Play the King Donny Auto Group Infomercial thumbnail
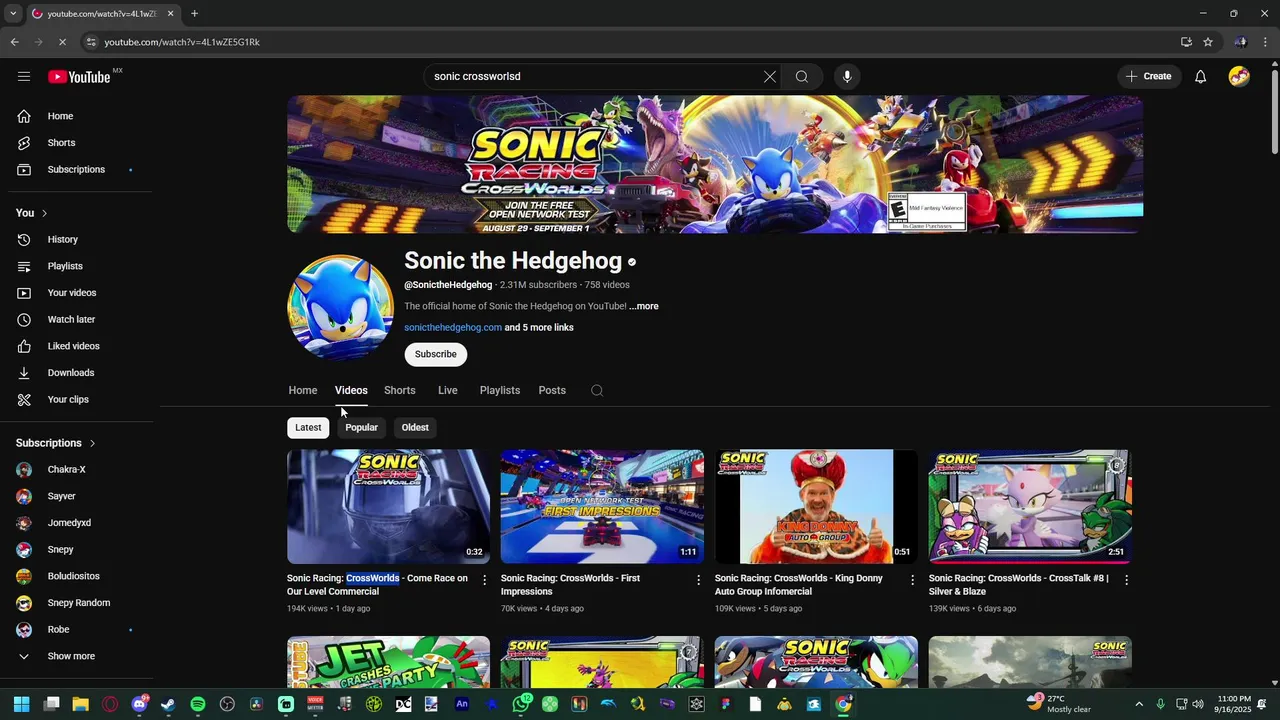Image resolution: width=1280 pixels, height=720 pixels. 816,507
